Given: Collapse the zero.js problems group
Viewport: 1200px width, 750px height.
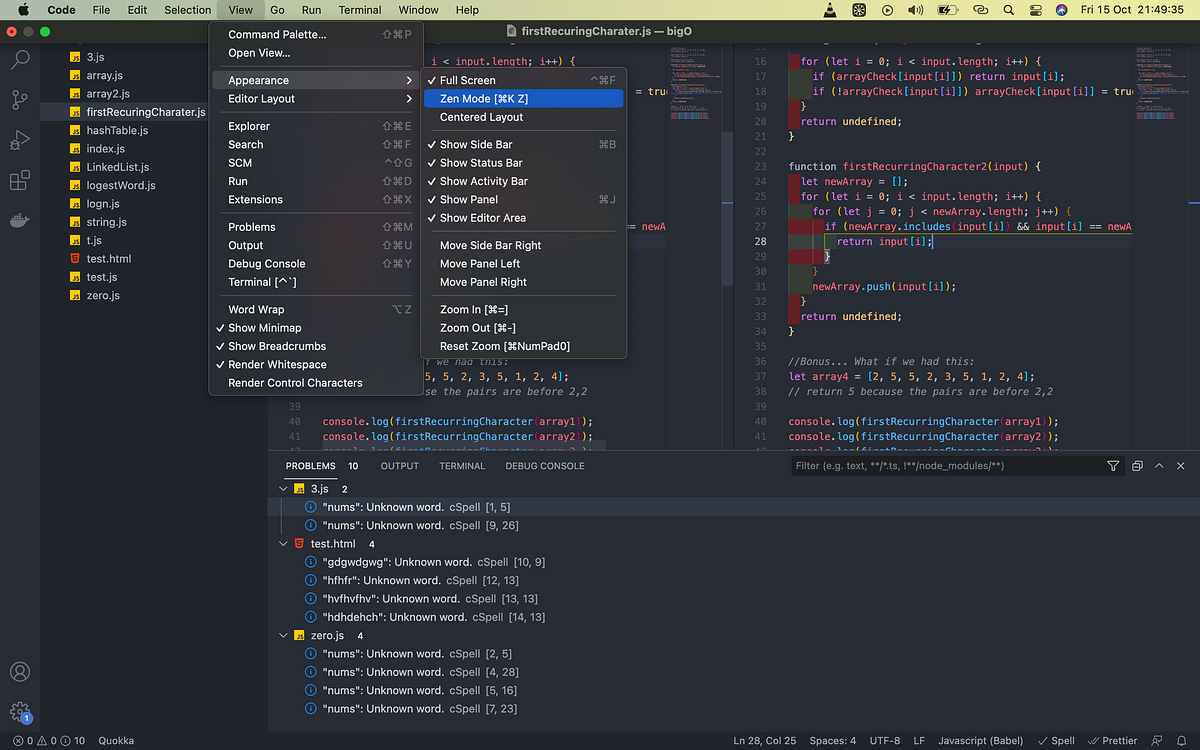Looking at the screenshot, I should pos(283,635).
